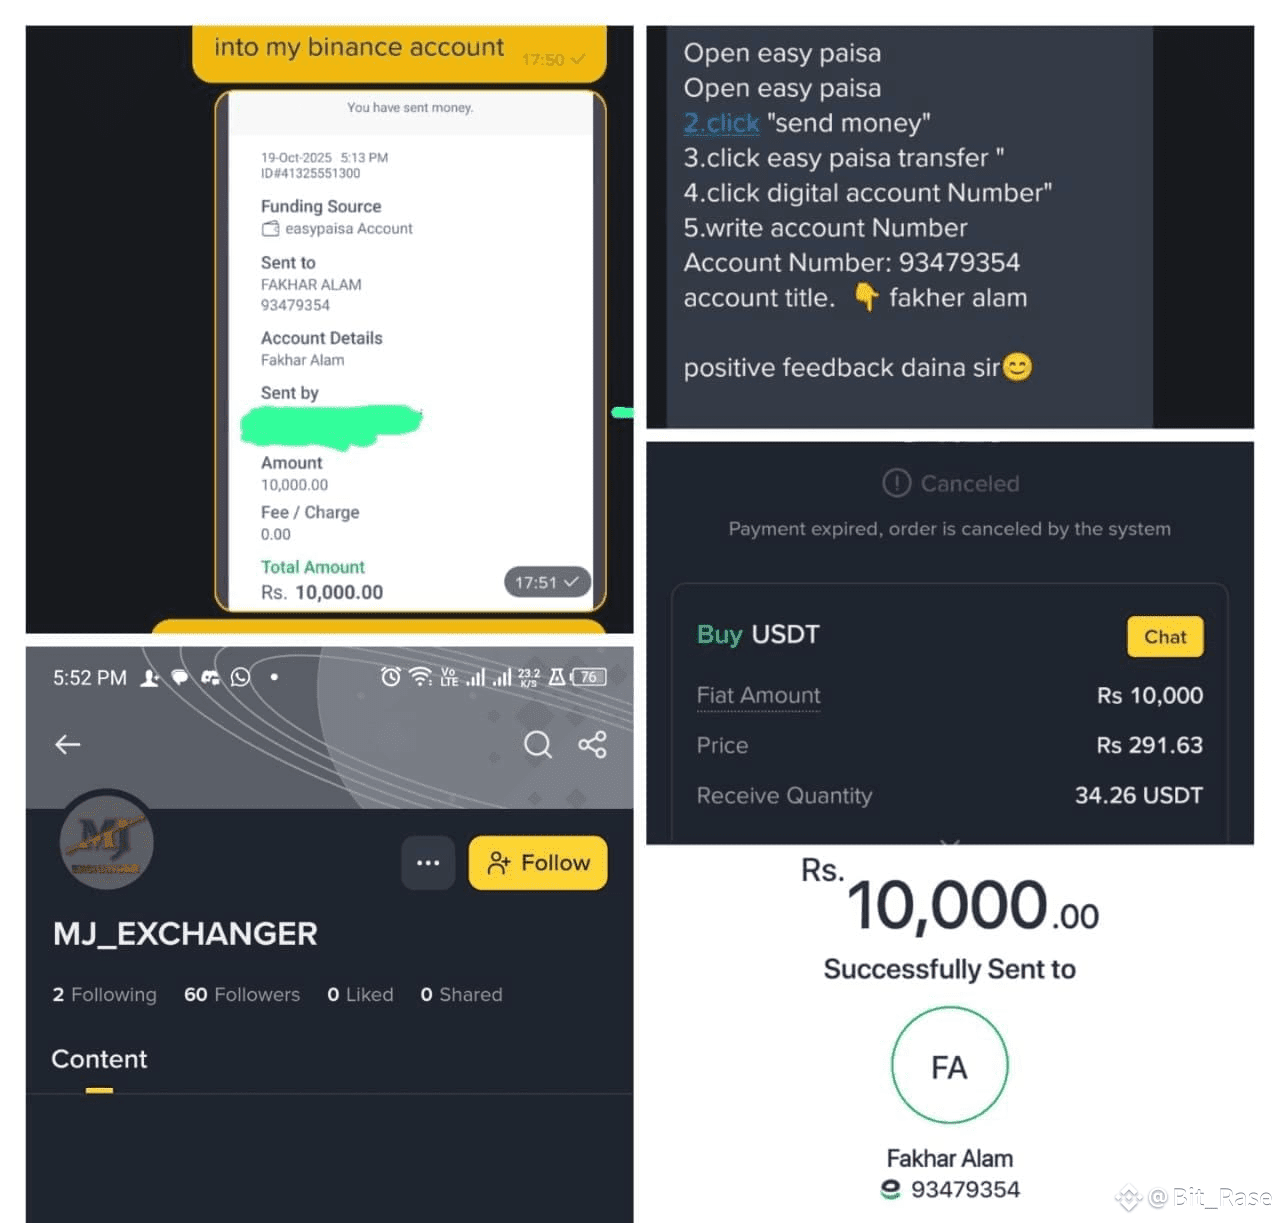This screenshot has width=1280, height=1223.
Task: Open the three-dots more options button
Action: pyautogui.click(x=428, y=863)
